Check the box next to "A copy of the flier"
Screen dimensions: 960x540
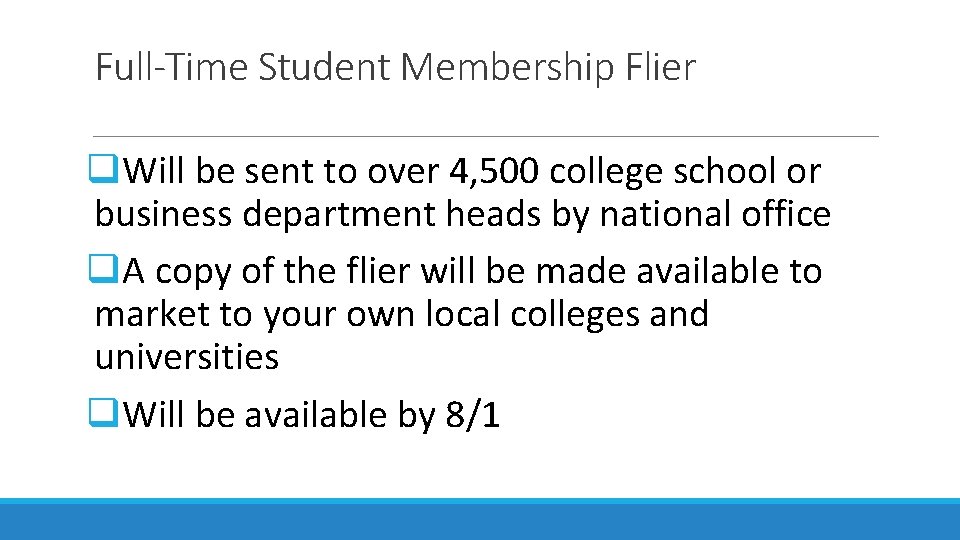pos(103,269)
